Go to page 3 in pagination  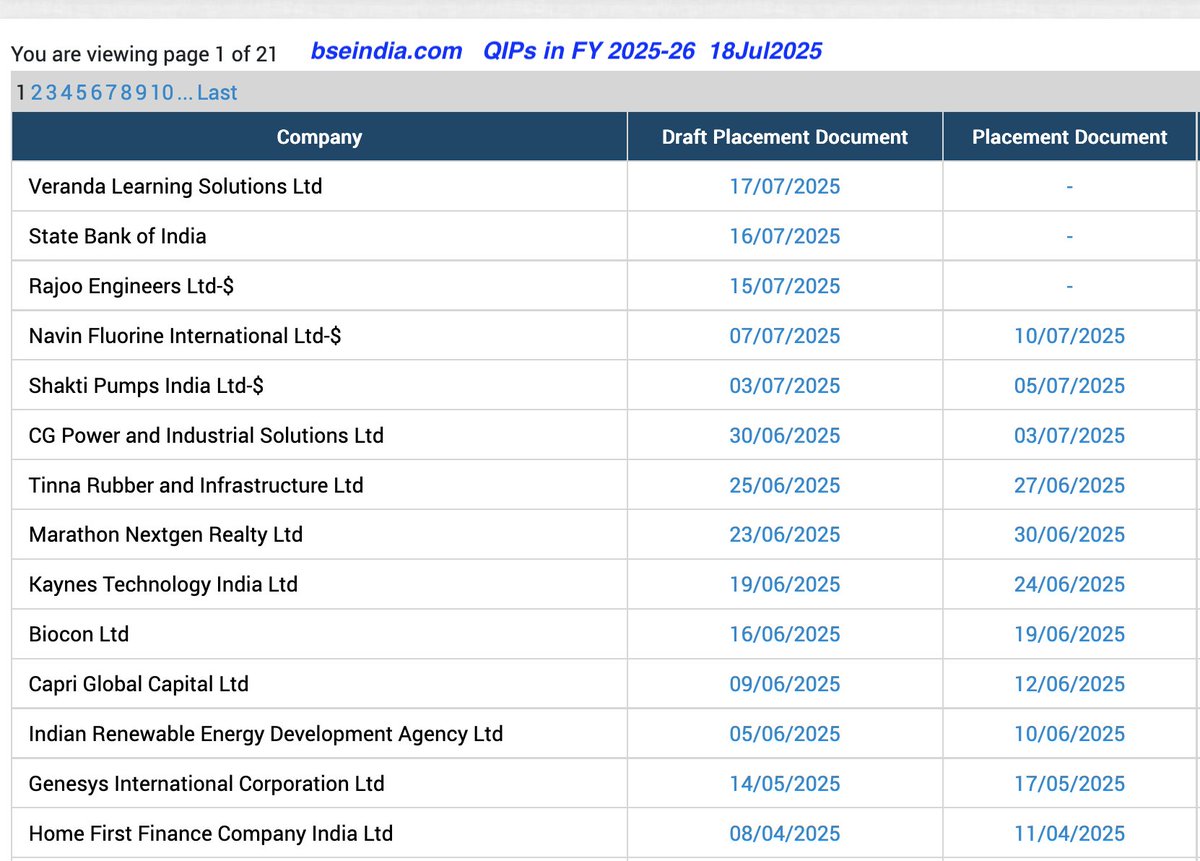pyautogui.click(x=52, y=93)
